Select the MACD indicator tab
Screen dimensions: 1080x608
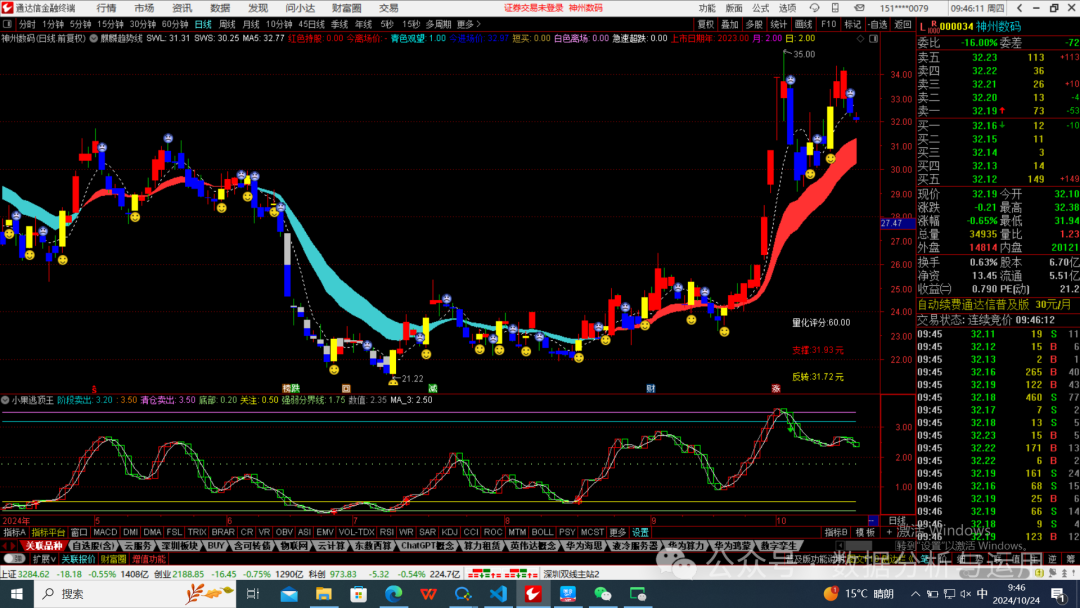pos(105,532)
